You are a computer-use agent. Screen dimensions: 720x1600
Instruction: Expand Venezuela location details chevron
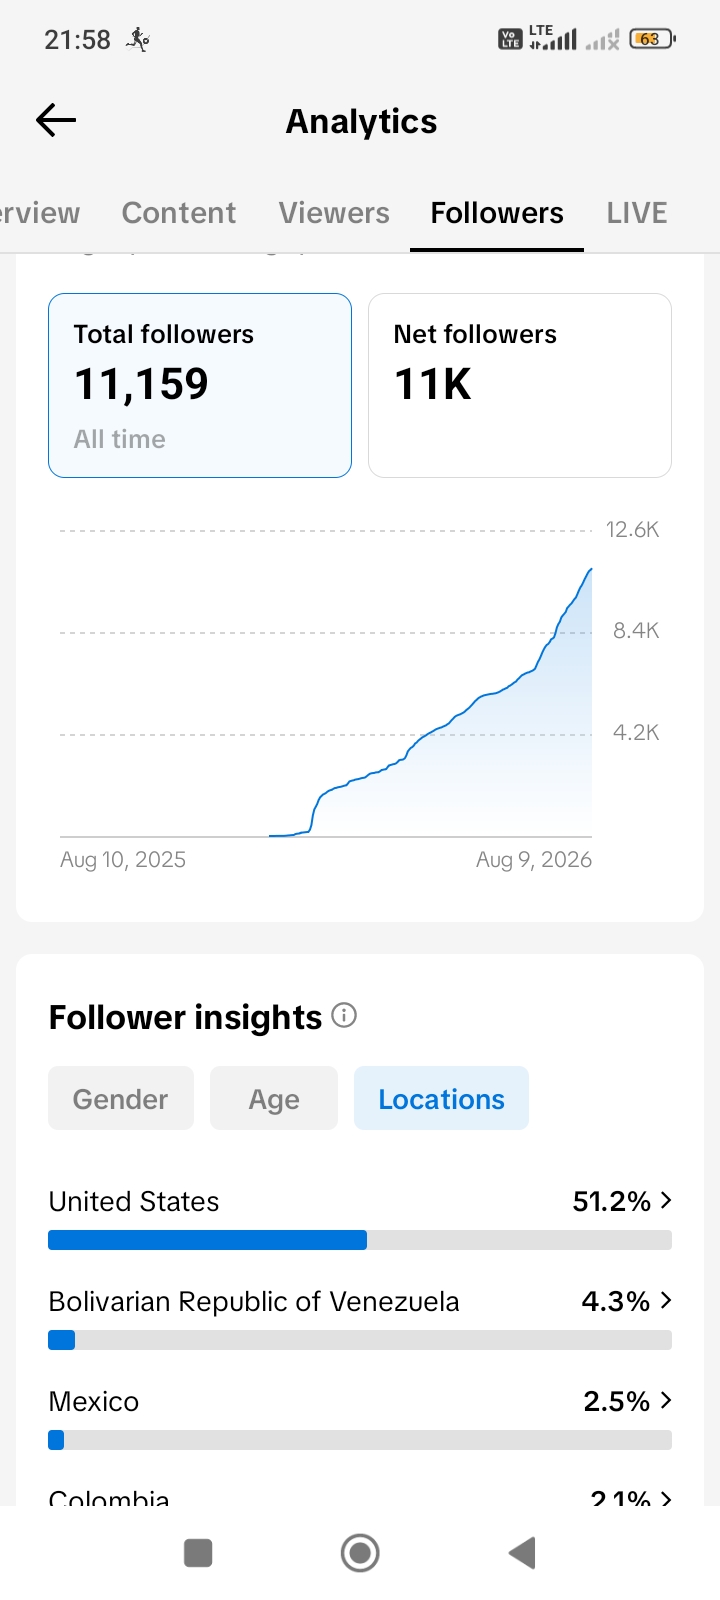(666, 1300)
